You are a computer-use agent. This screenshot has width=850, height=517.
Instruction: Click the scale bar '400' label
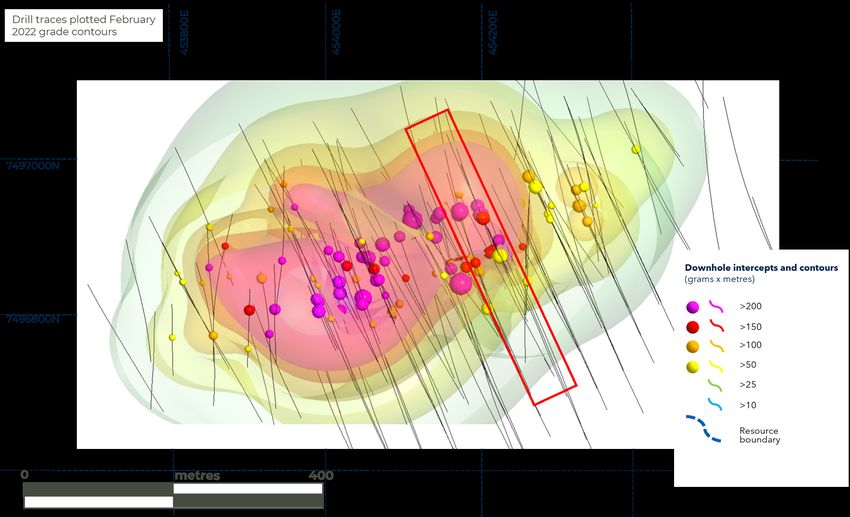(x=321, y=475)
